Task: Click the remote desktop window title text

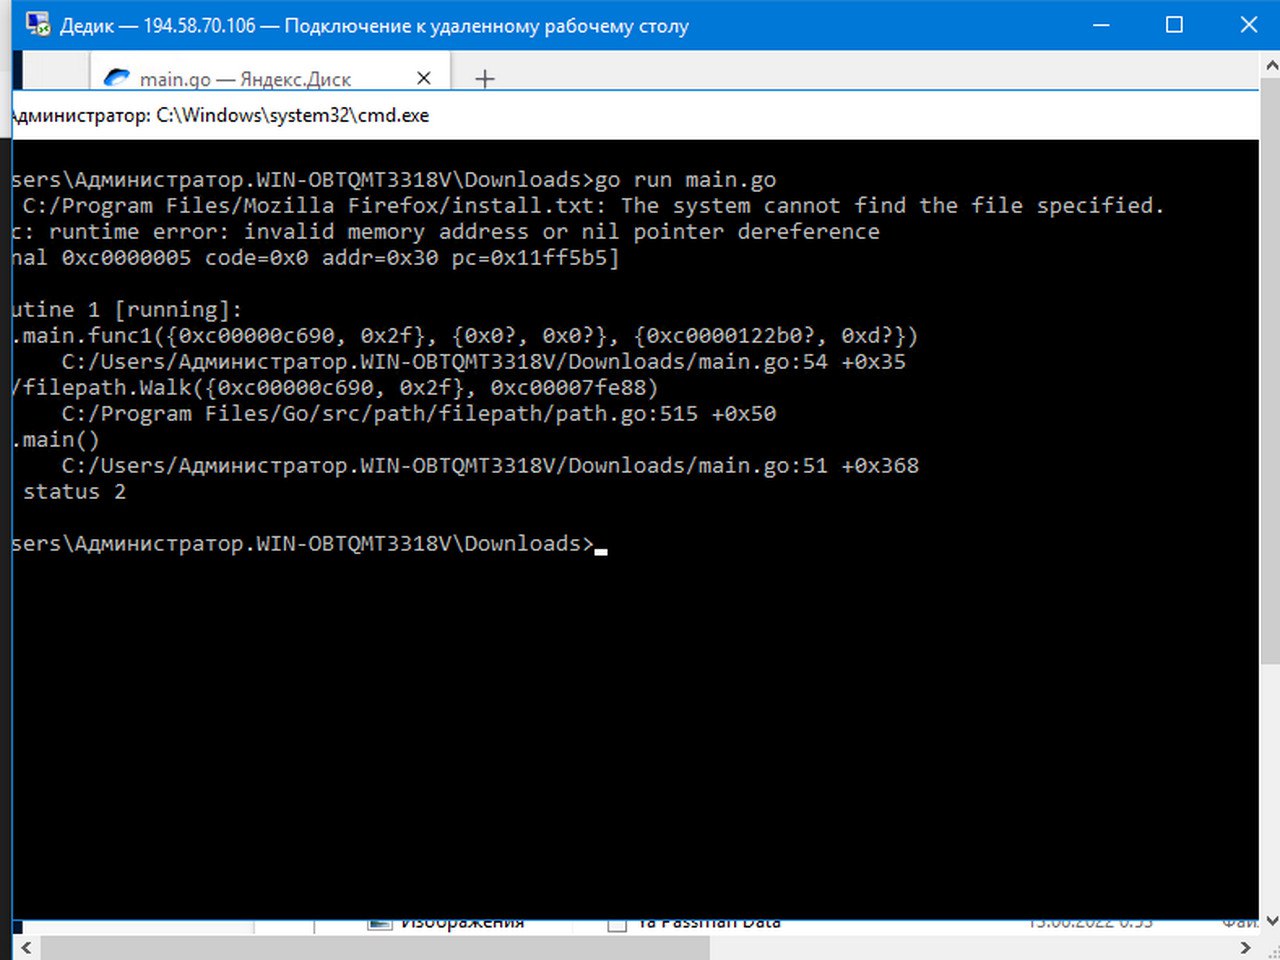Action: point(374,25)
